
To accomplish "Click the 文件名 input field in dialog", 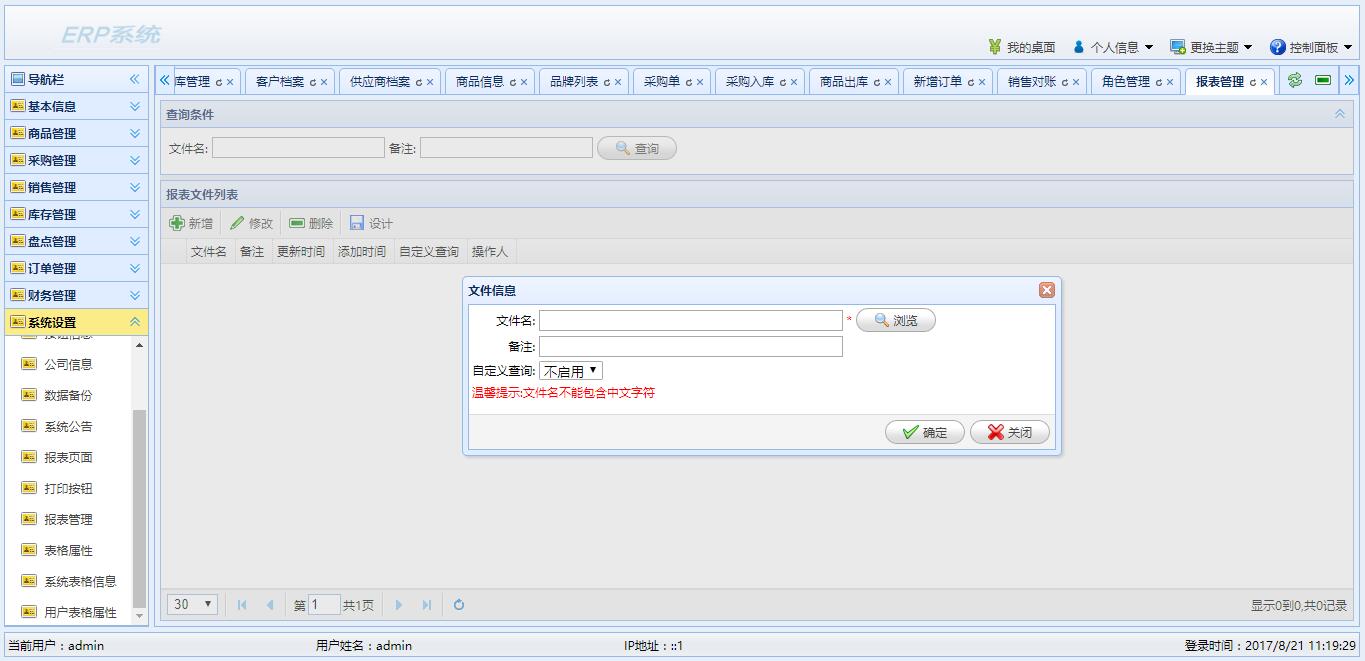I will 690,320.
